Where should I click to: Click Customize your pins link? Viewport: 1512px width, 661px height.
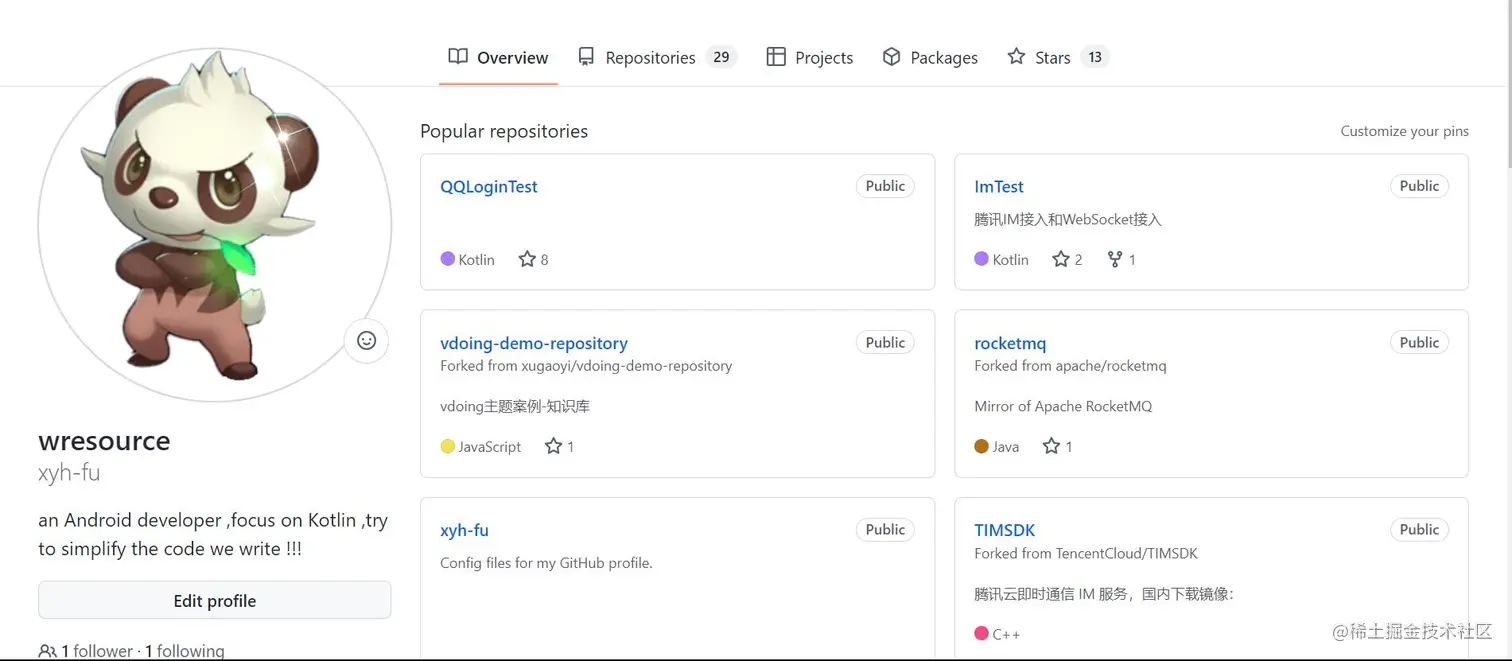tap(1405, 131)
